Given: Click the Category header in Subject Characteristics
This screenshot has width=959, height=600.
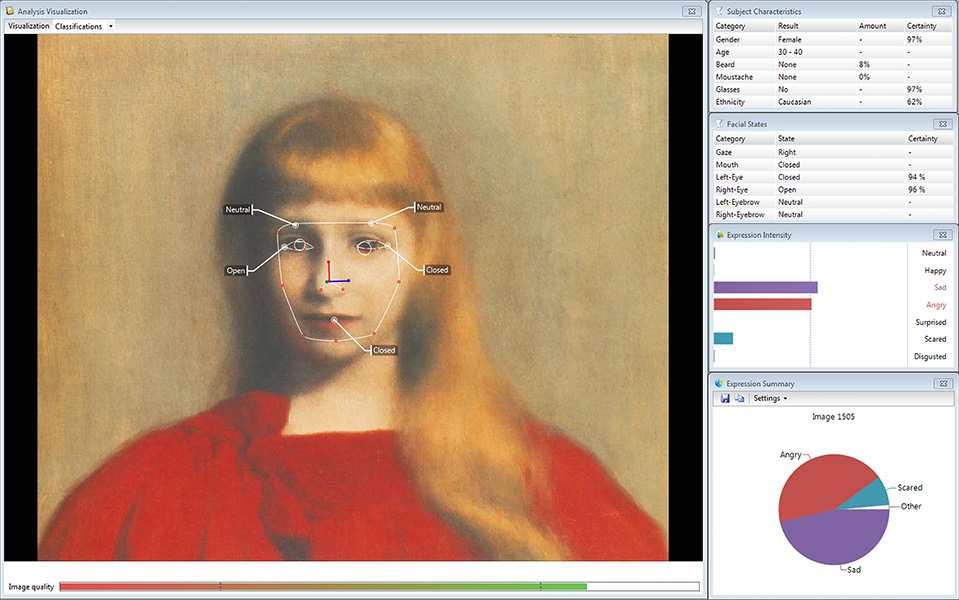Looking at the screenshot, I should pyautogui.click(x=730, y=26).
